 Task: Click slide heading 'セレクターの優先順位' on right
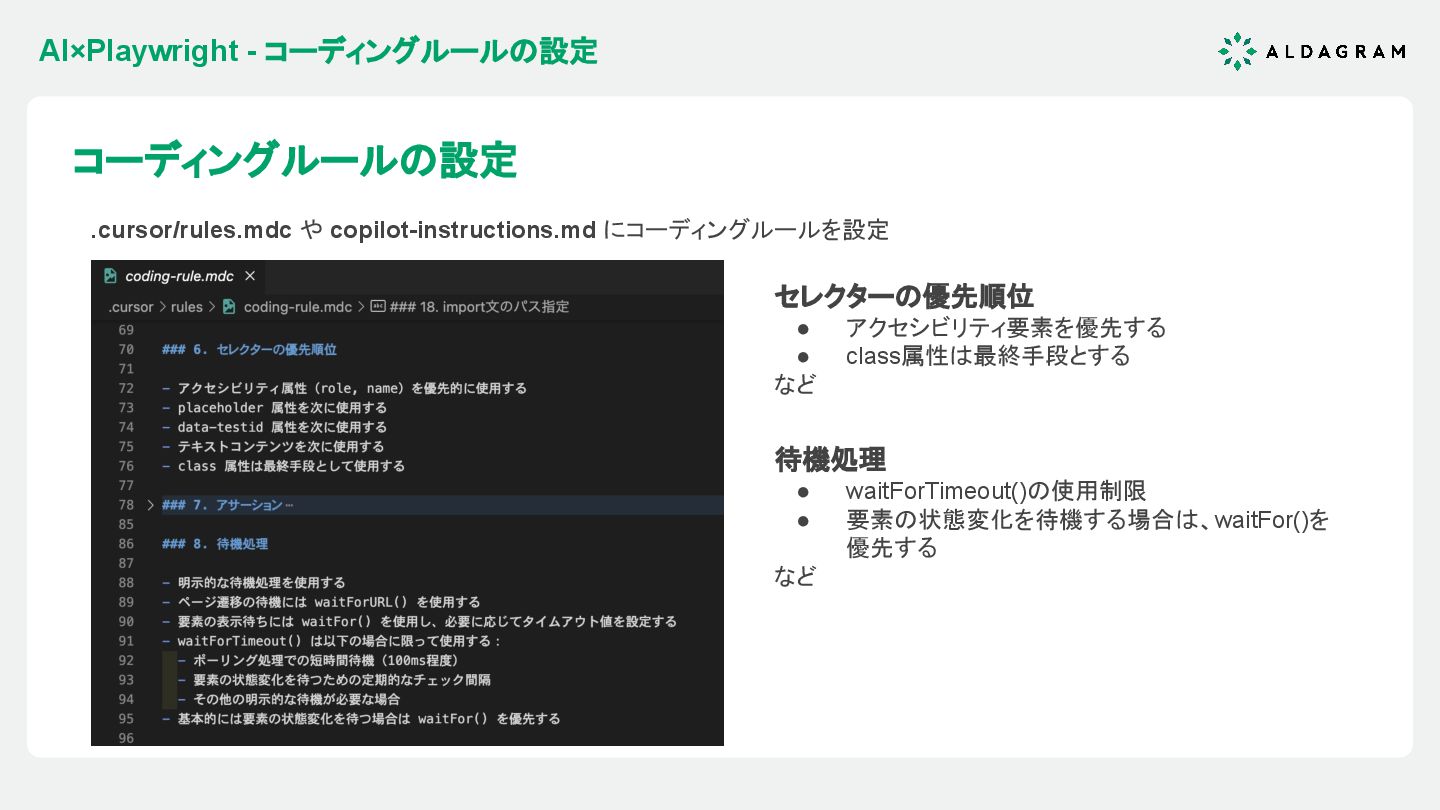coord(904,296)
